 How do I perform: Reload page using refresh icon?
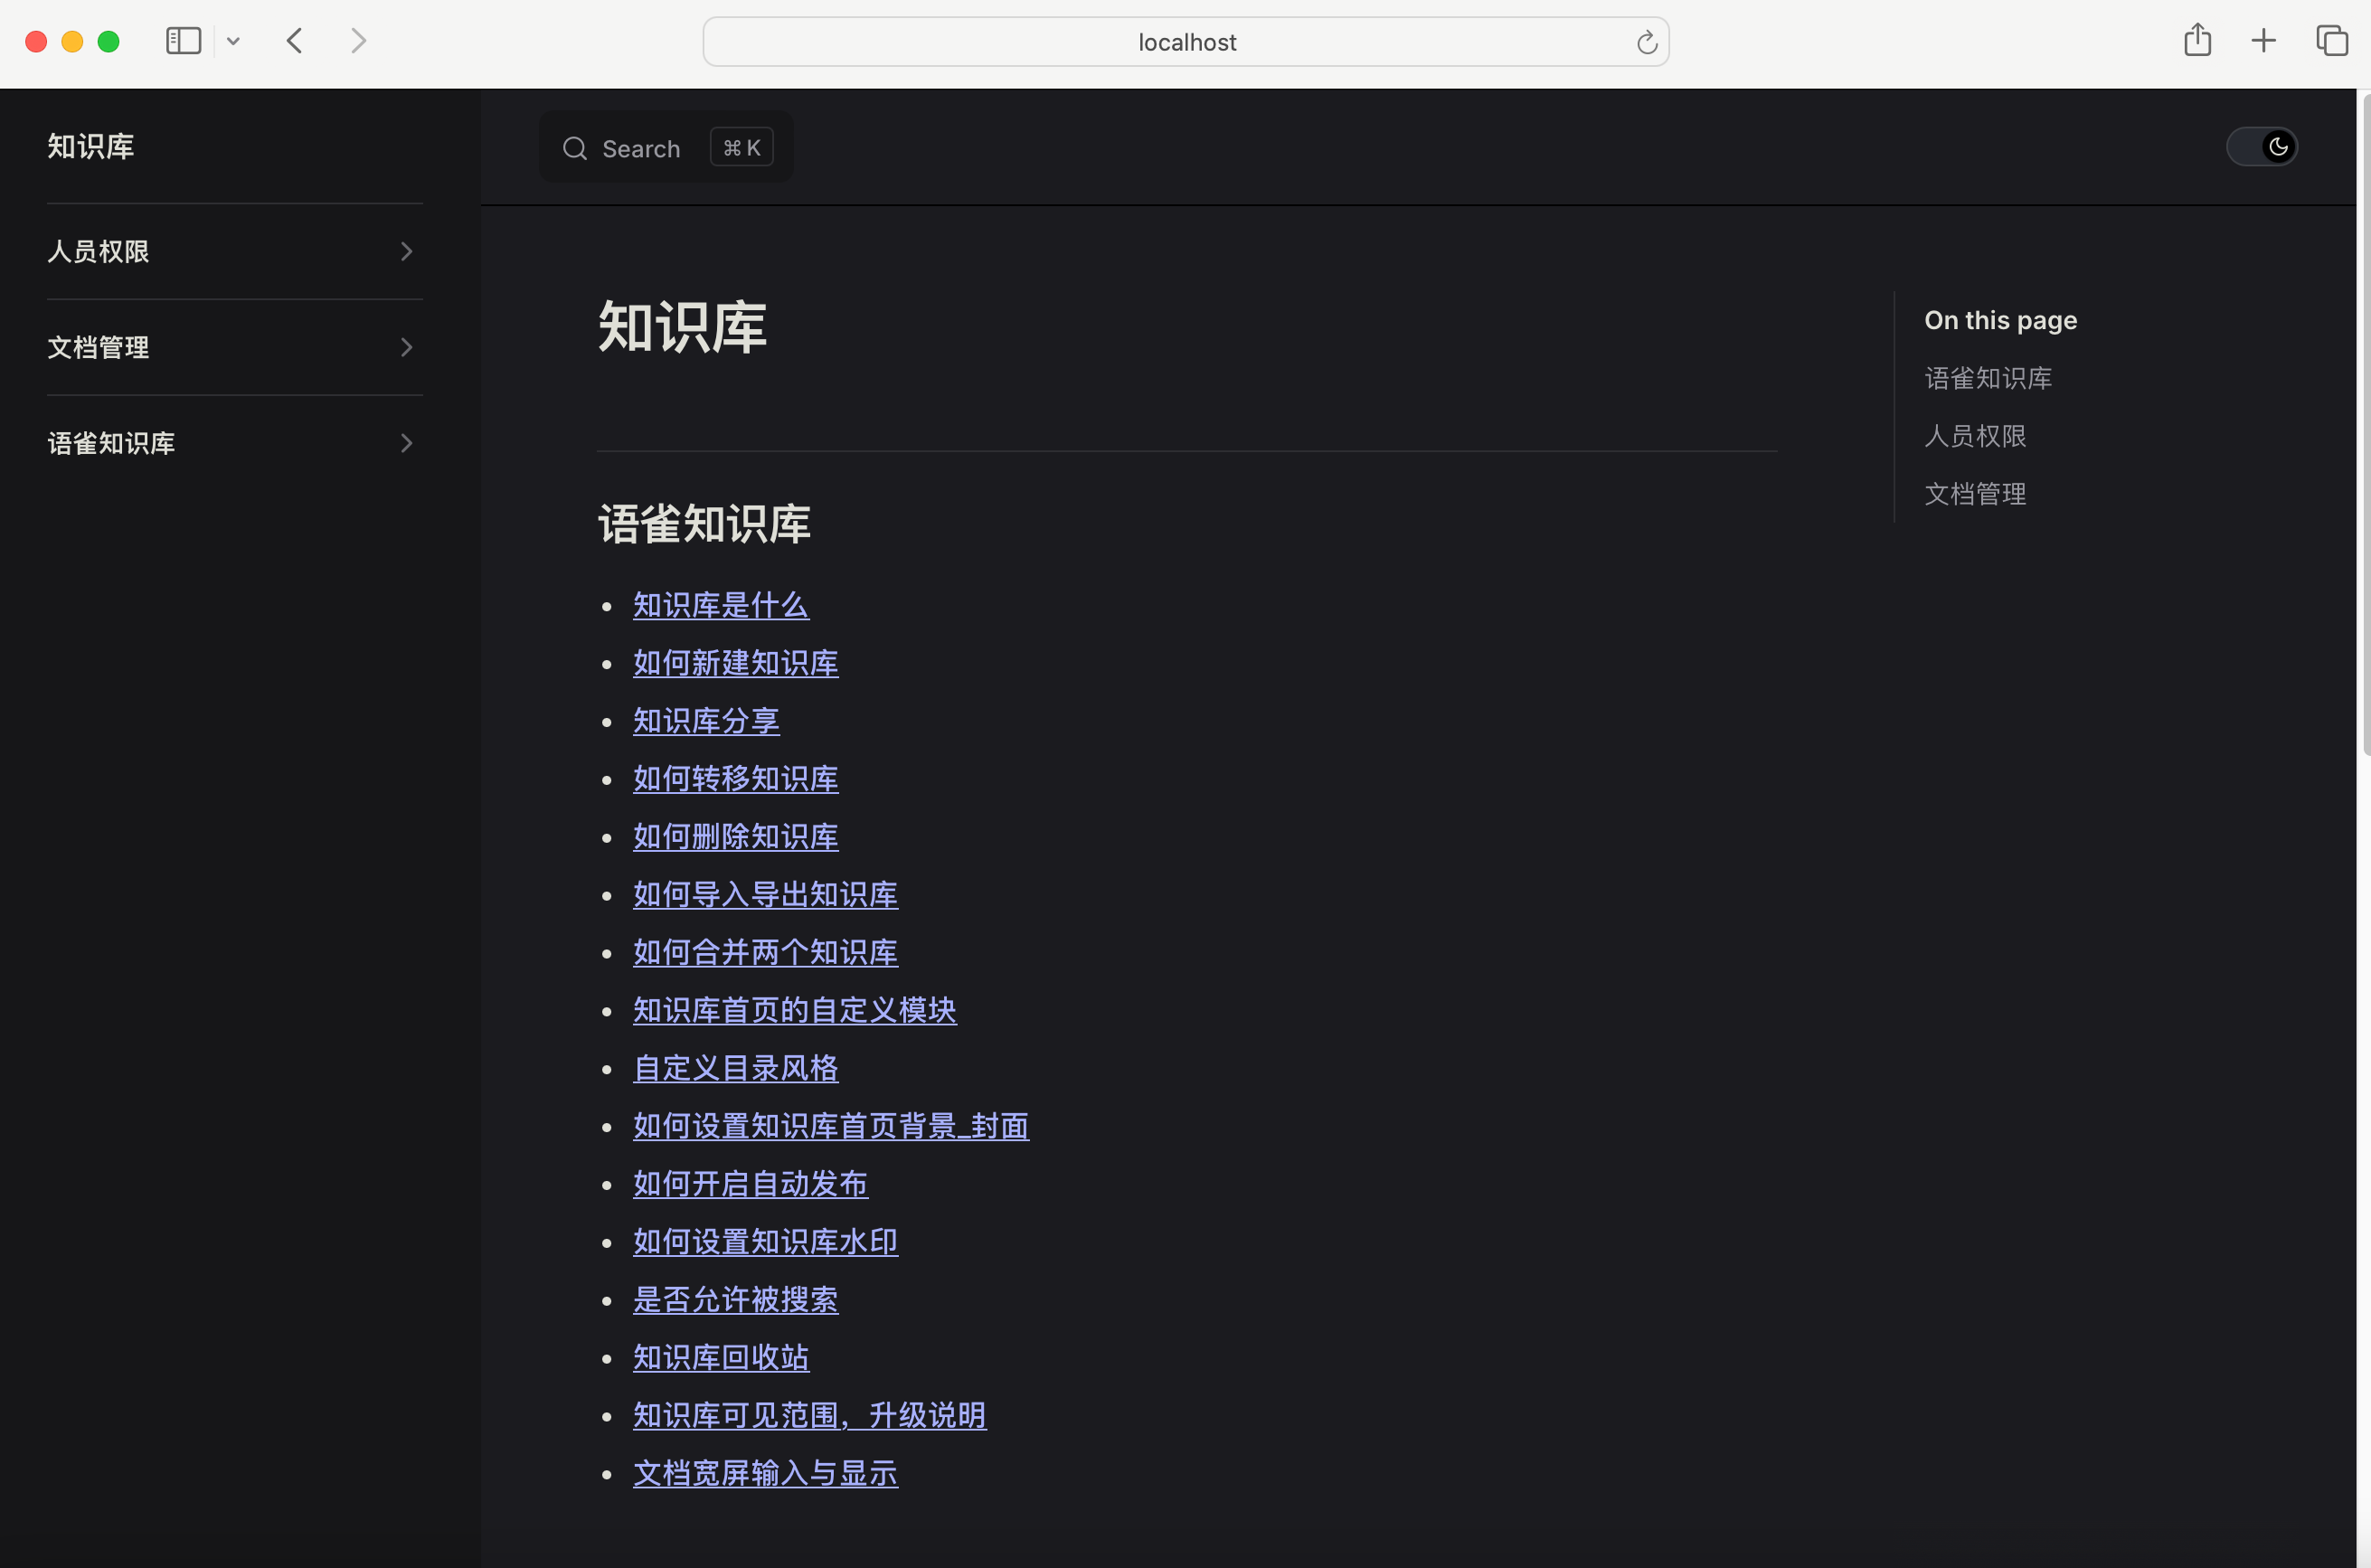(x=1646, y=42)
